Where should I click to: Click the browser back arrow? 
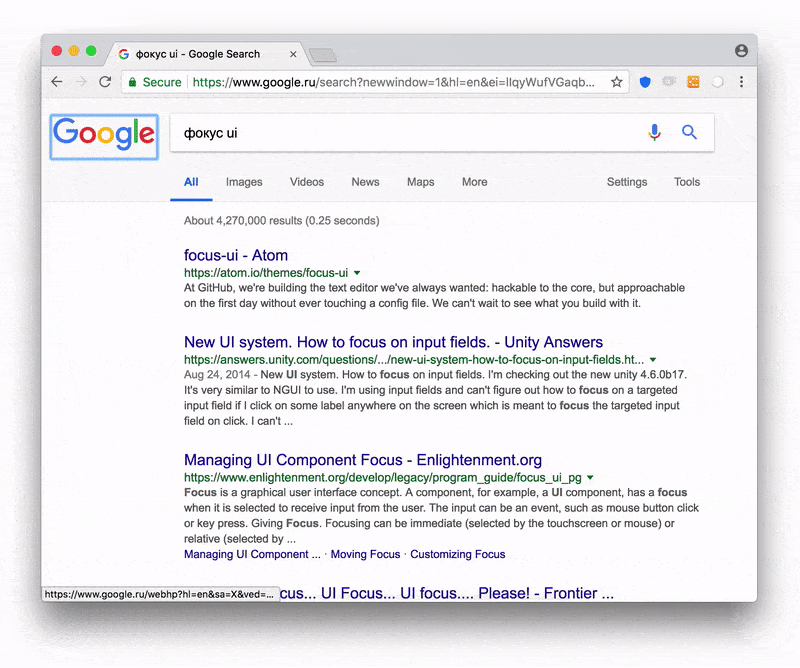[57, 82]
